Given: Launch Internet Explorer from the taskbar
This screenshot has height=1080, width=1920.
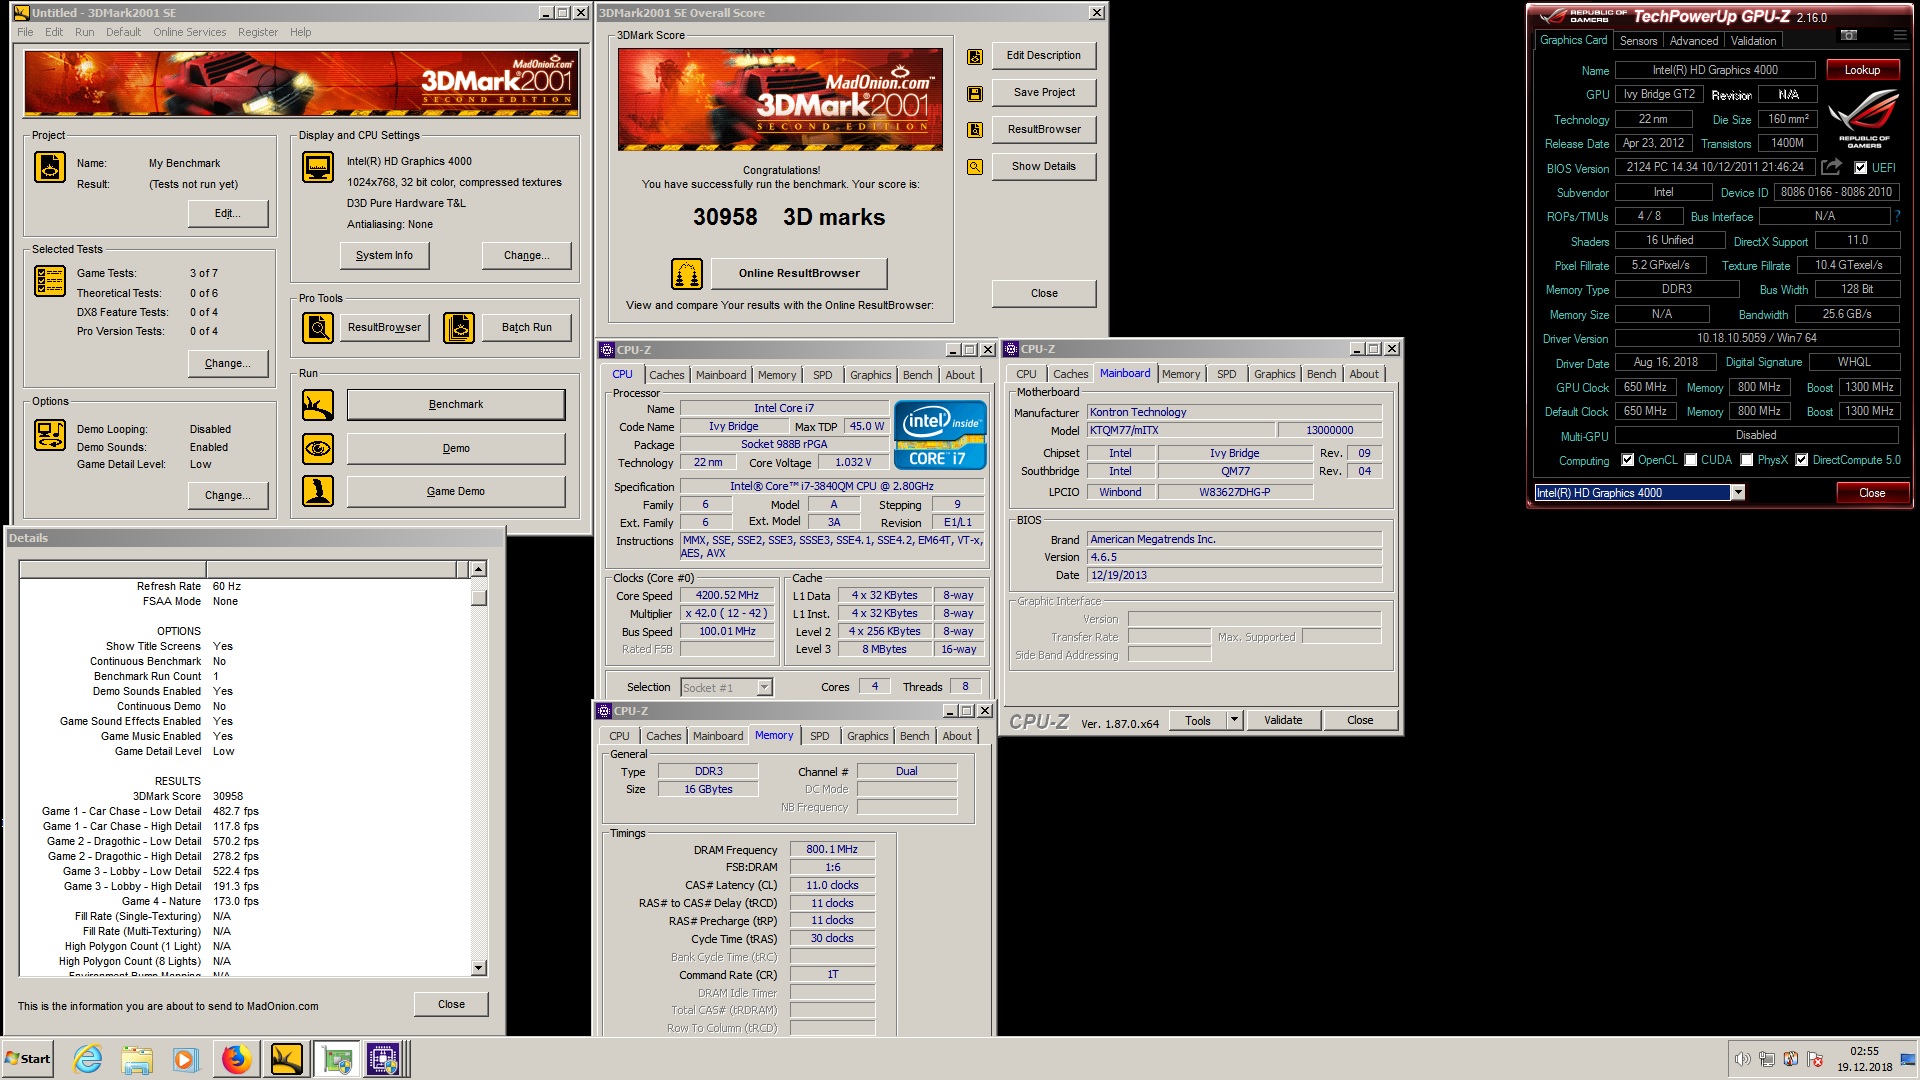Looking at the screenshot, I should [x=88, y=1059].
